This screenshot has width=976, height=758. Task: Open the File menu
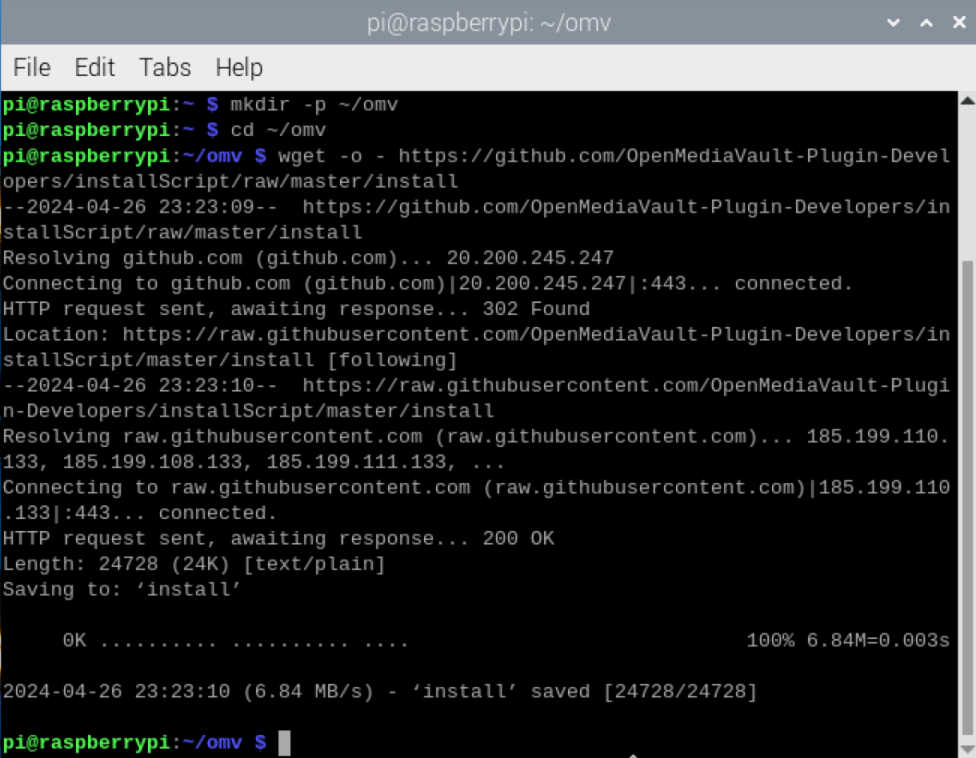point(32,67)
